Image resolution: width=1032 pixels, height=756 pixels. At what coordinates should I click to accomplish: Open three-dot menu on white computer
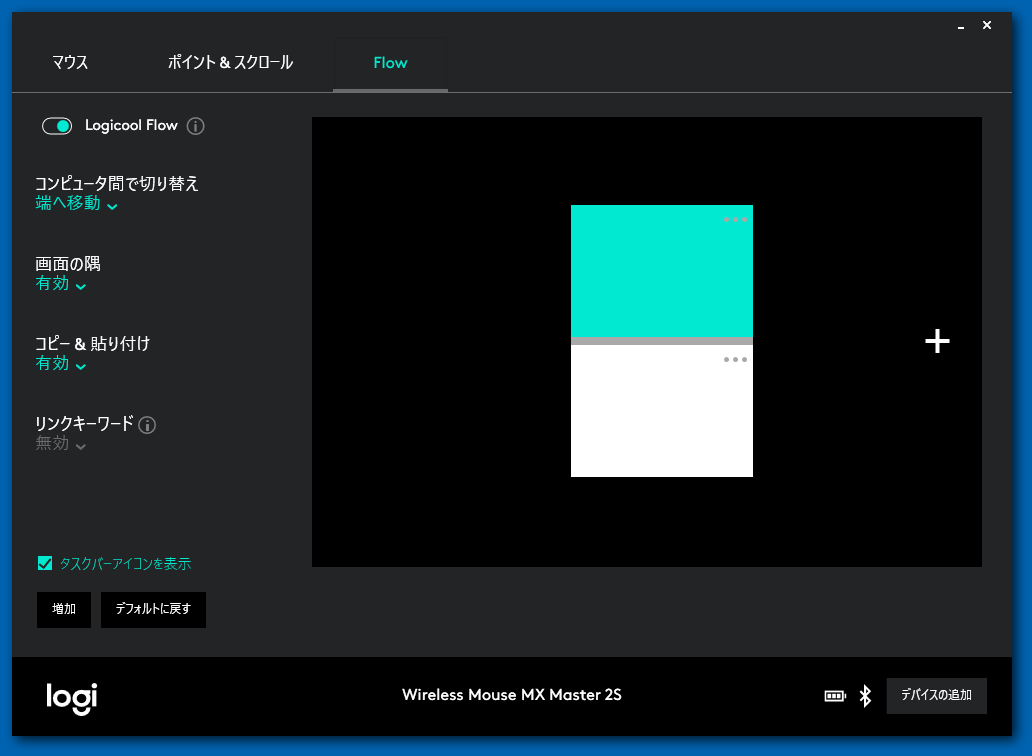tap(735, 359)
